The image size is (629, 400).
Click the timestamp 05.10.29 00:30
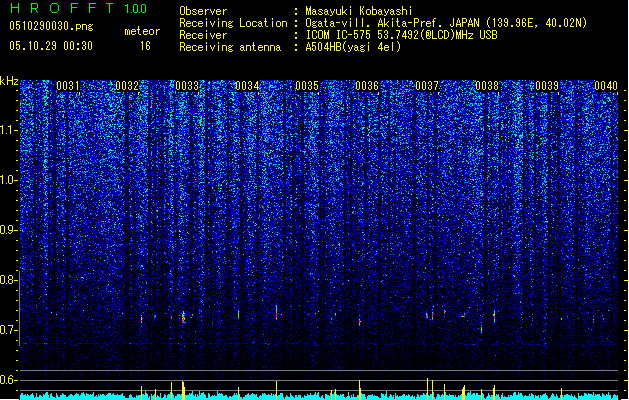tap(51, 46)
